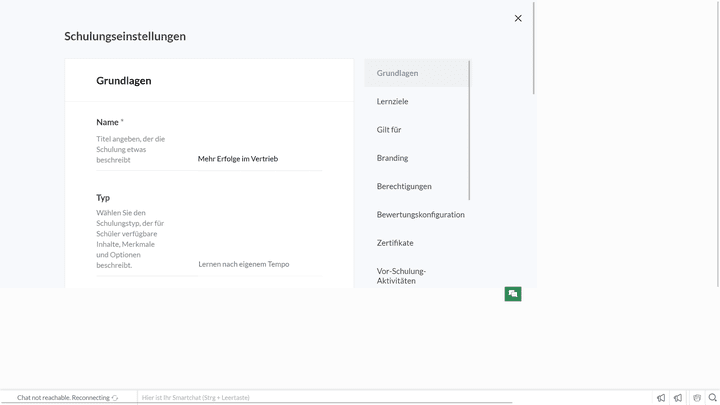Image resolution: width=720 pixels, height=405 pixels.
Task: Click the megaphone icon next to the mask icon
Action: tap(678, 398)
